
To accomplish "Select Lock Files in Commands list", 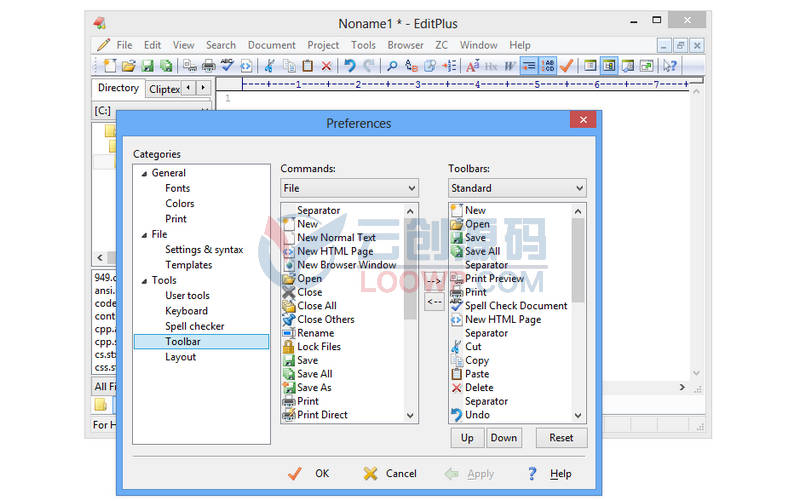I will (319, 347).
